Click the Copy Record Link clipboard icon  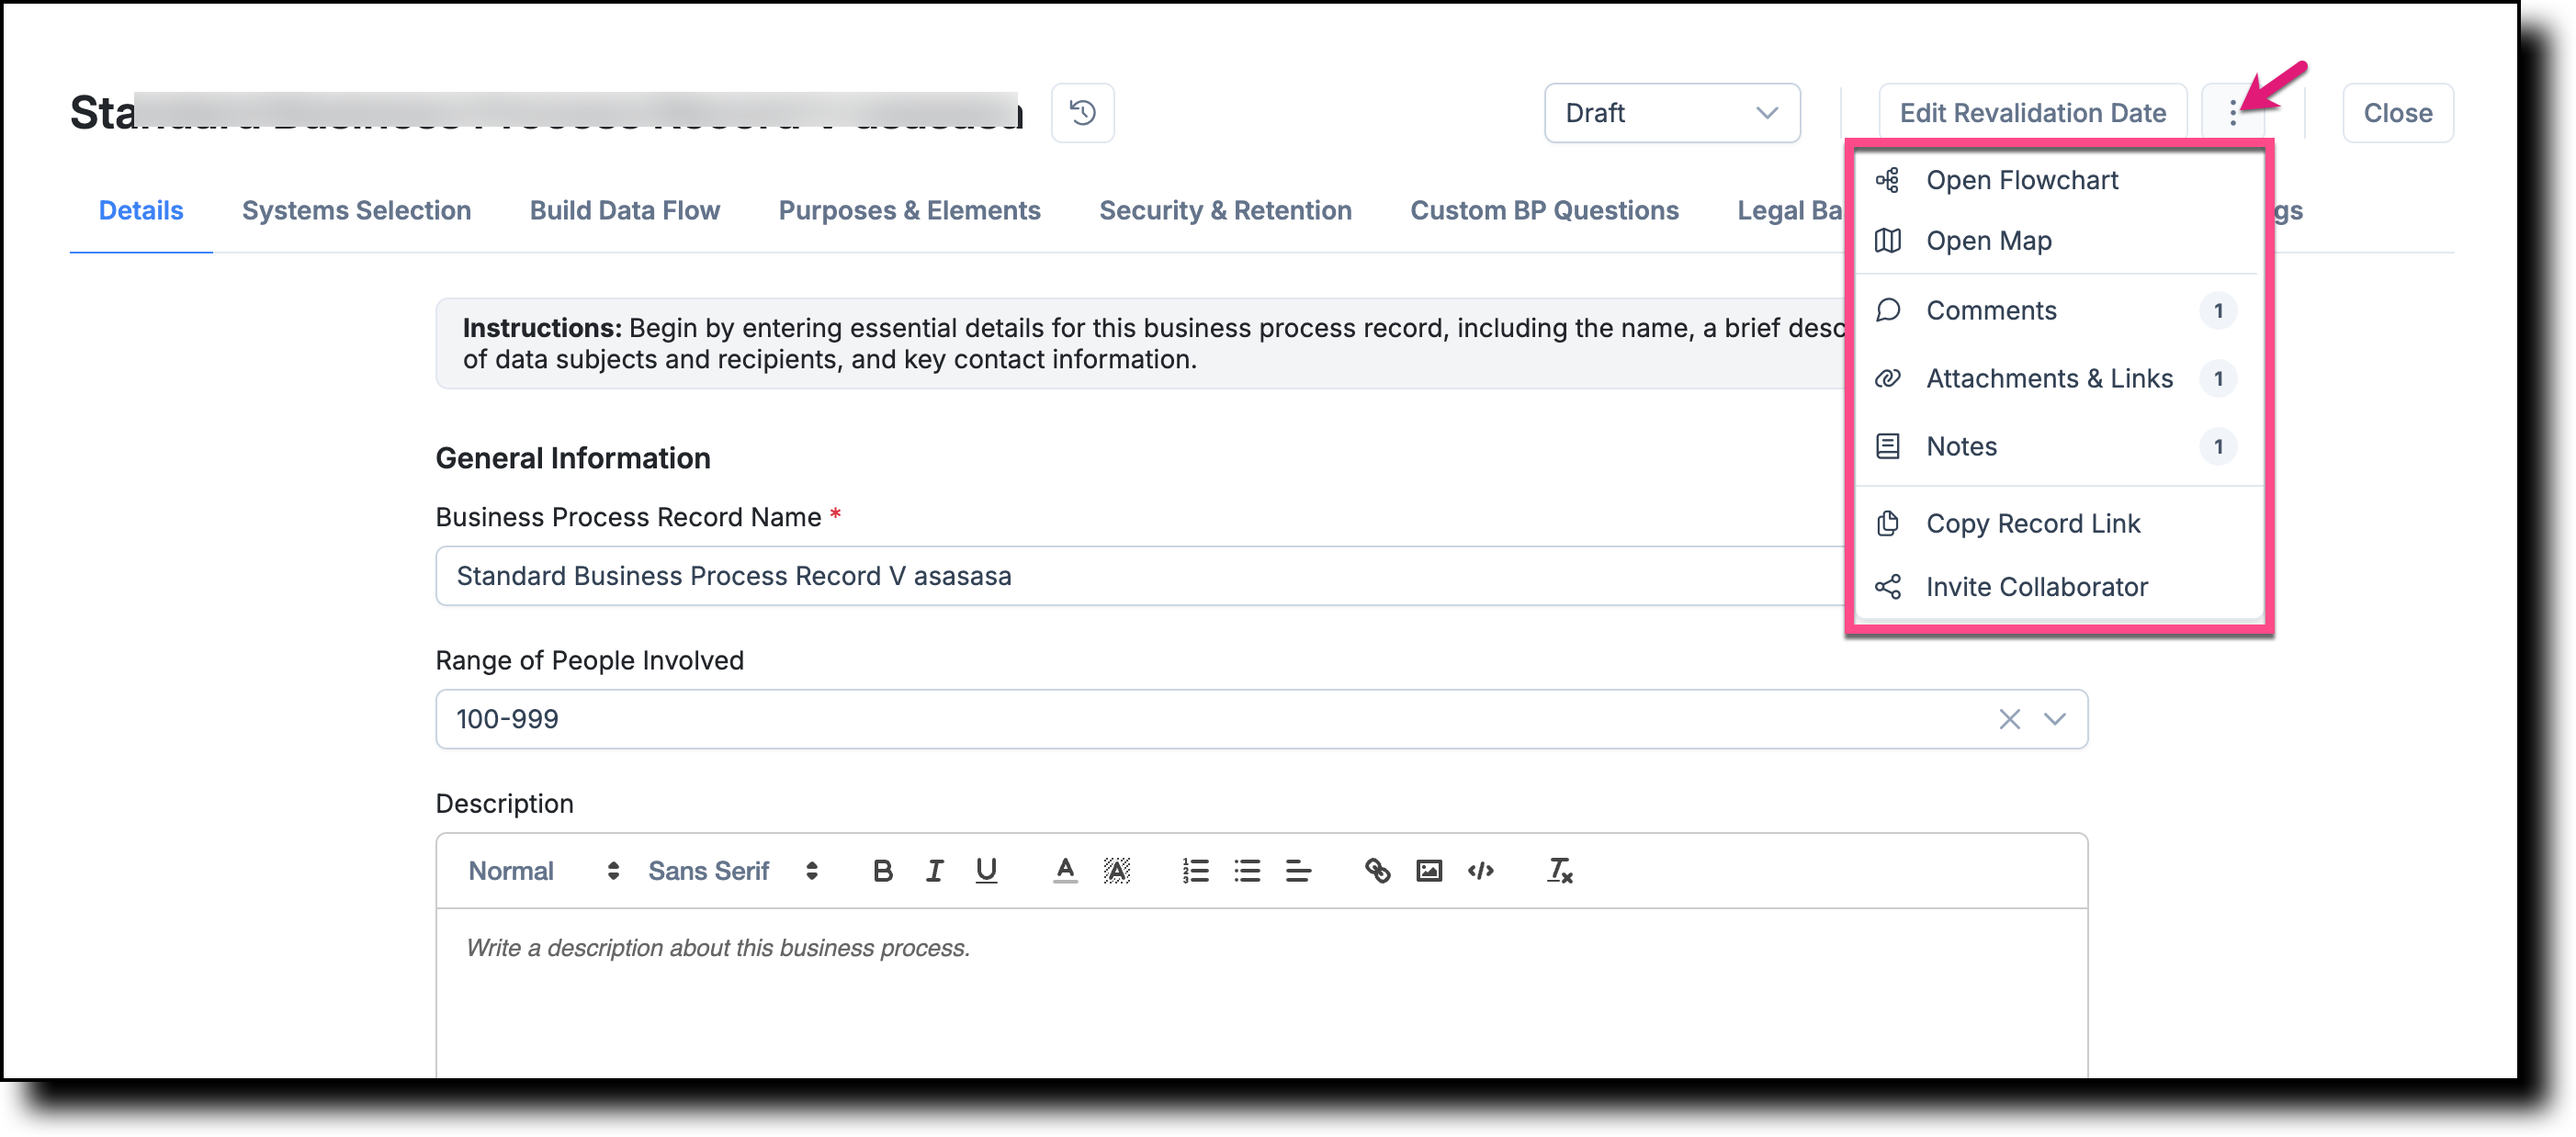1887,524
